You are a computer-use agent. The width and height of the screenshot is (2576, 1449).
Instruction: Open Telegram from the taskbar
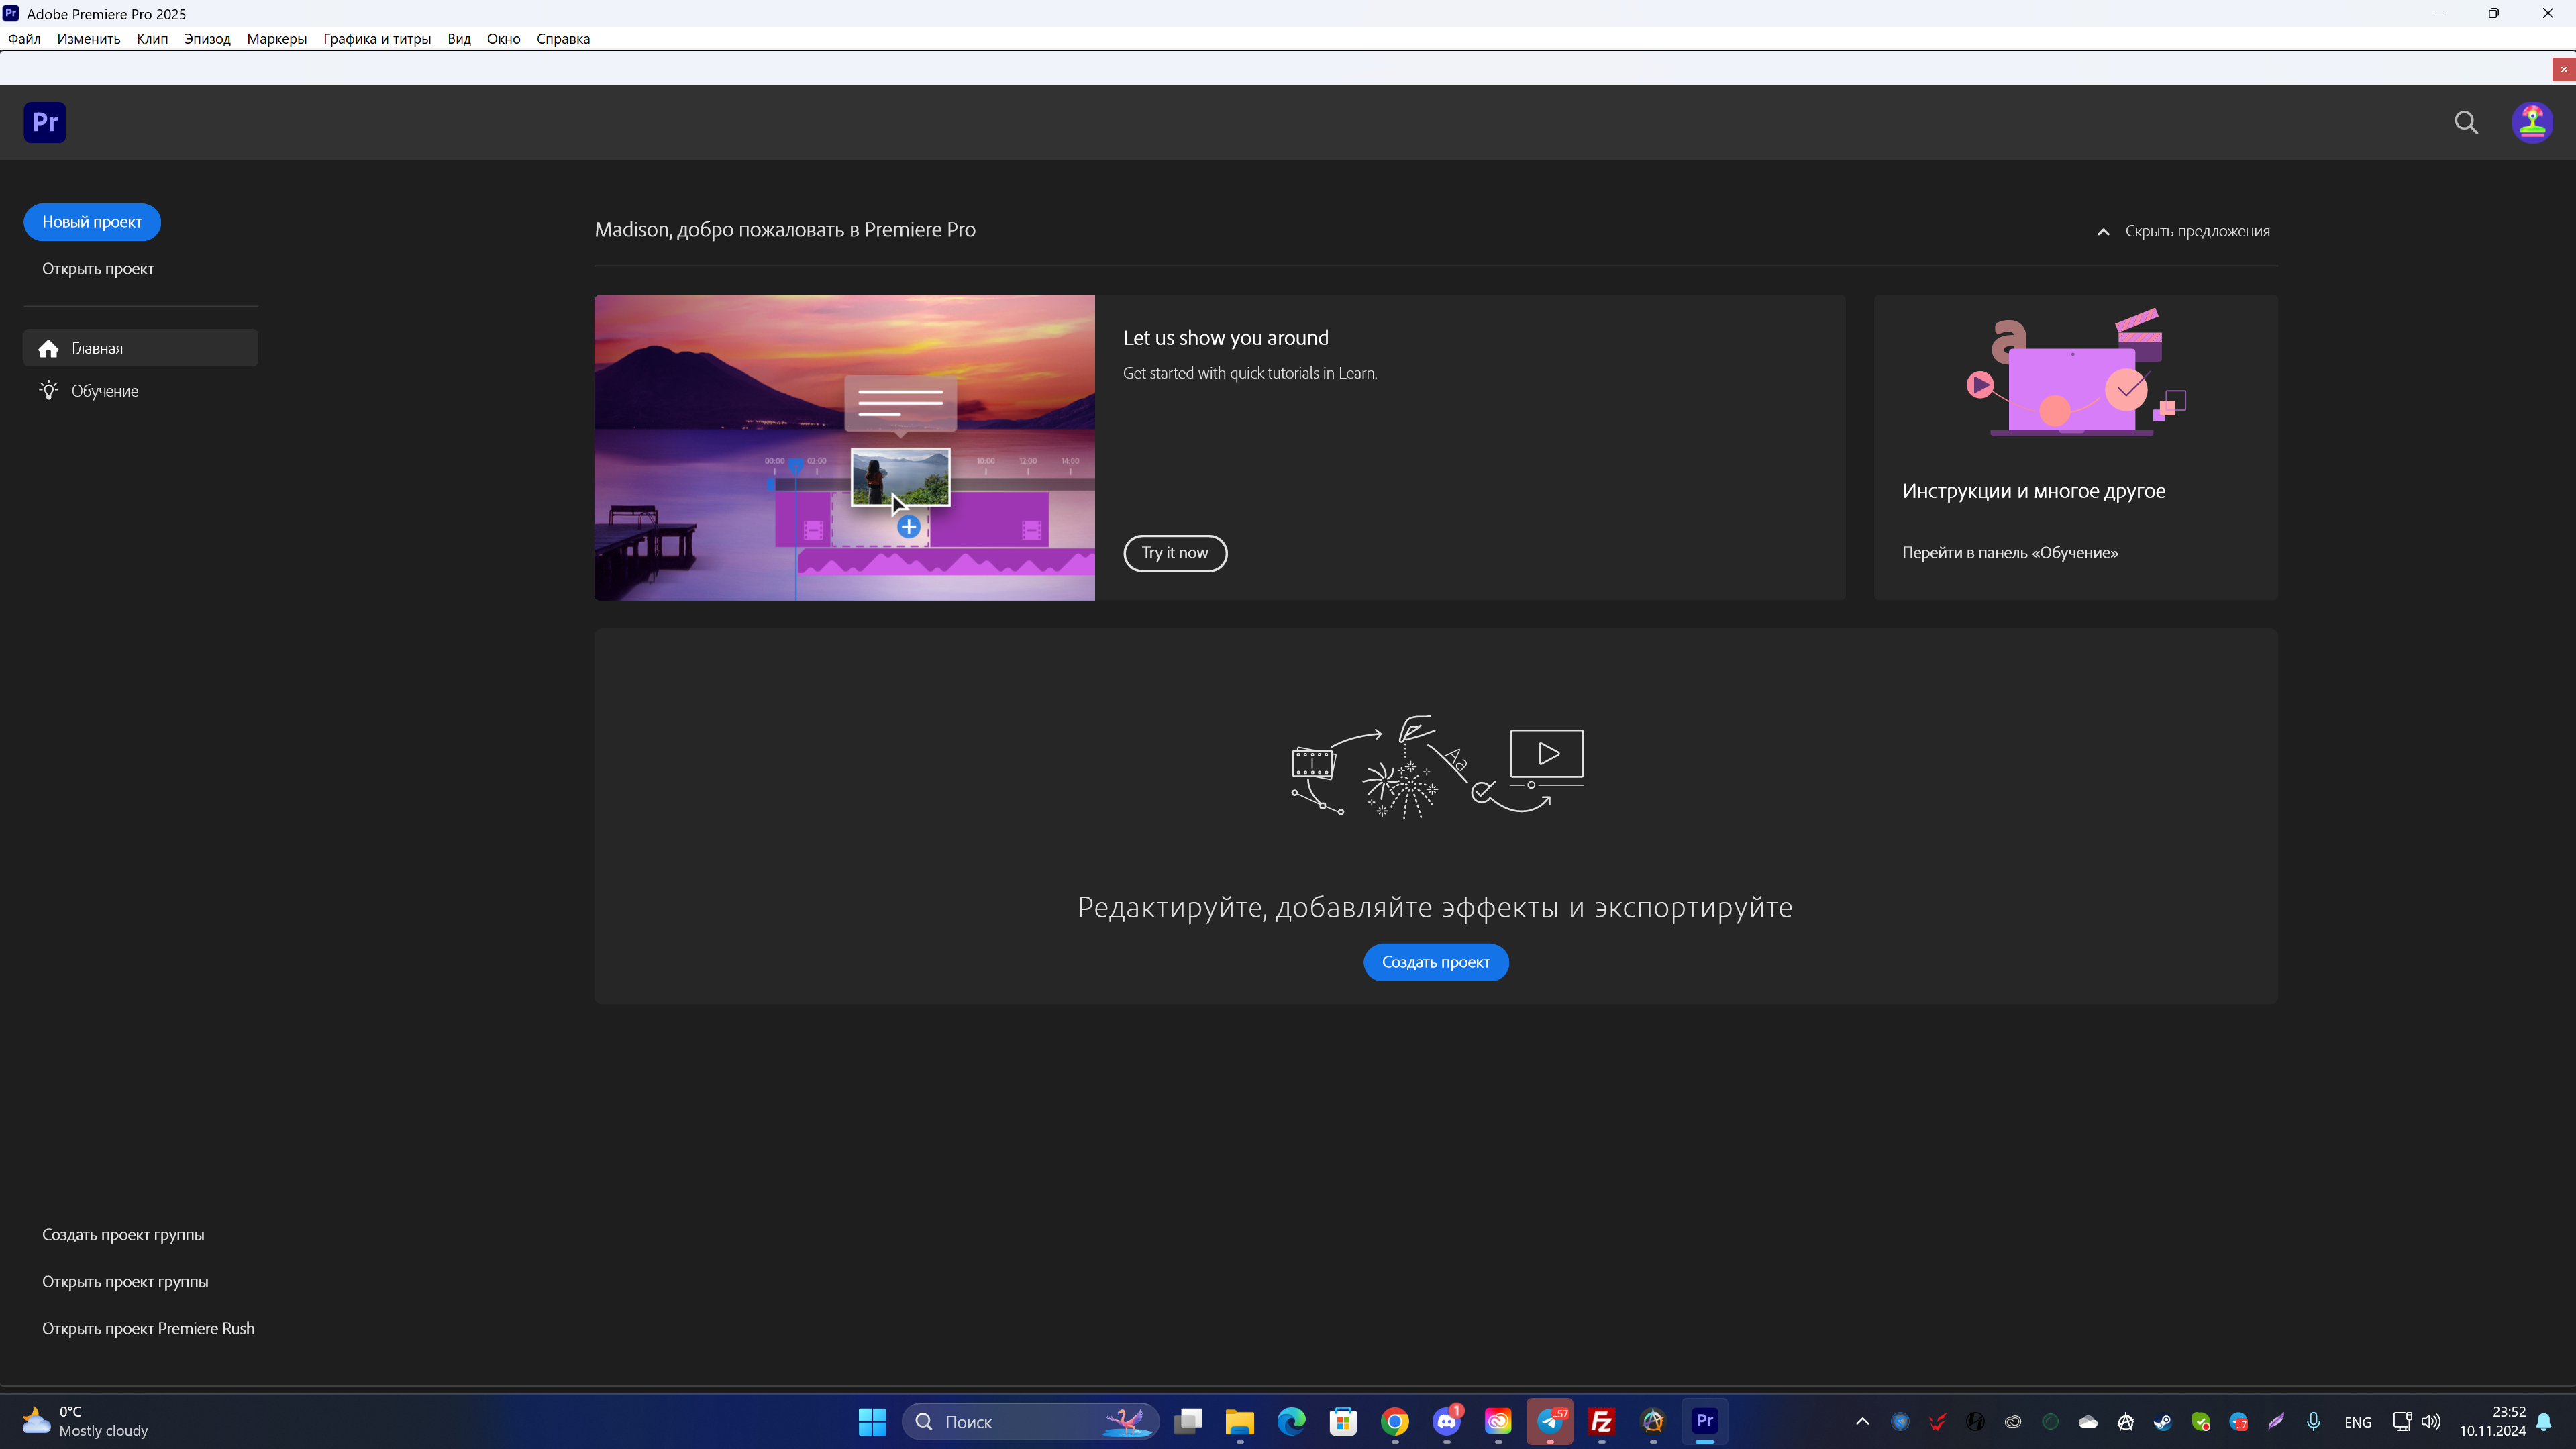pos(1550,1421)
